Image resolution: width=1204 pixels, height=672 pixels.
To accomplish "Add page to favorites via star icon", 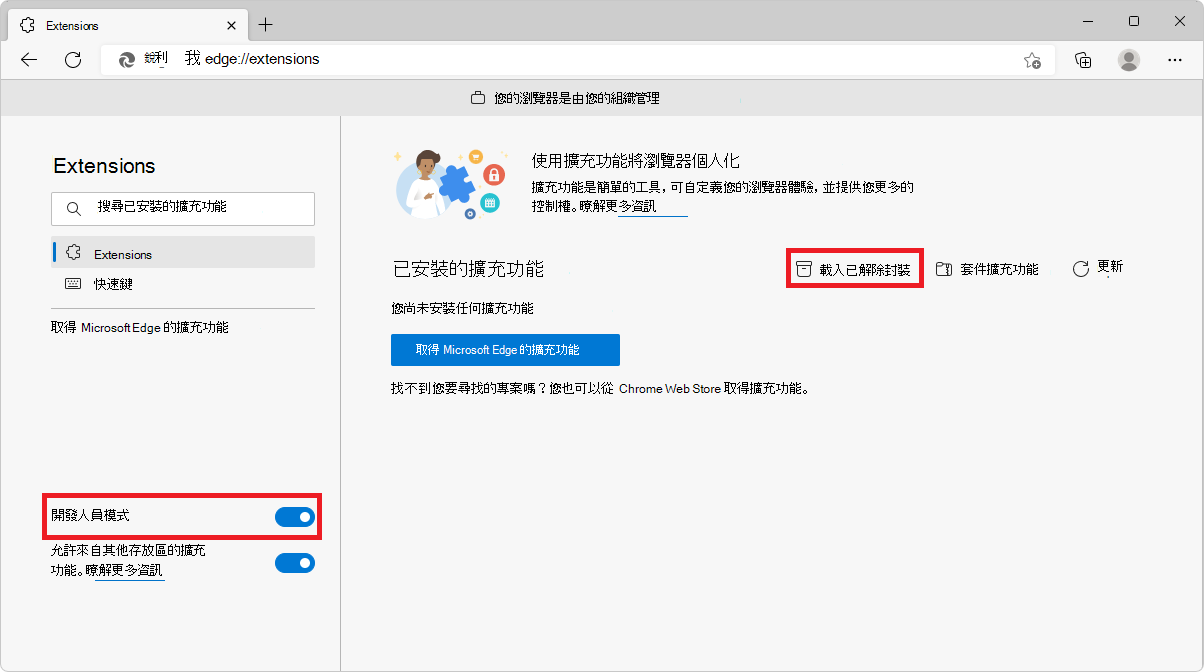I will pyautogui.click(x=1032, y=60).
